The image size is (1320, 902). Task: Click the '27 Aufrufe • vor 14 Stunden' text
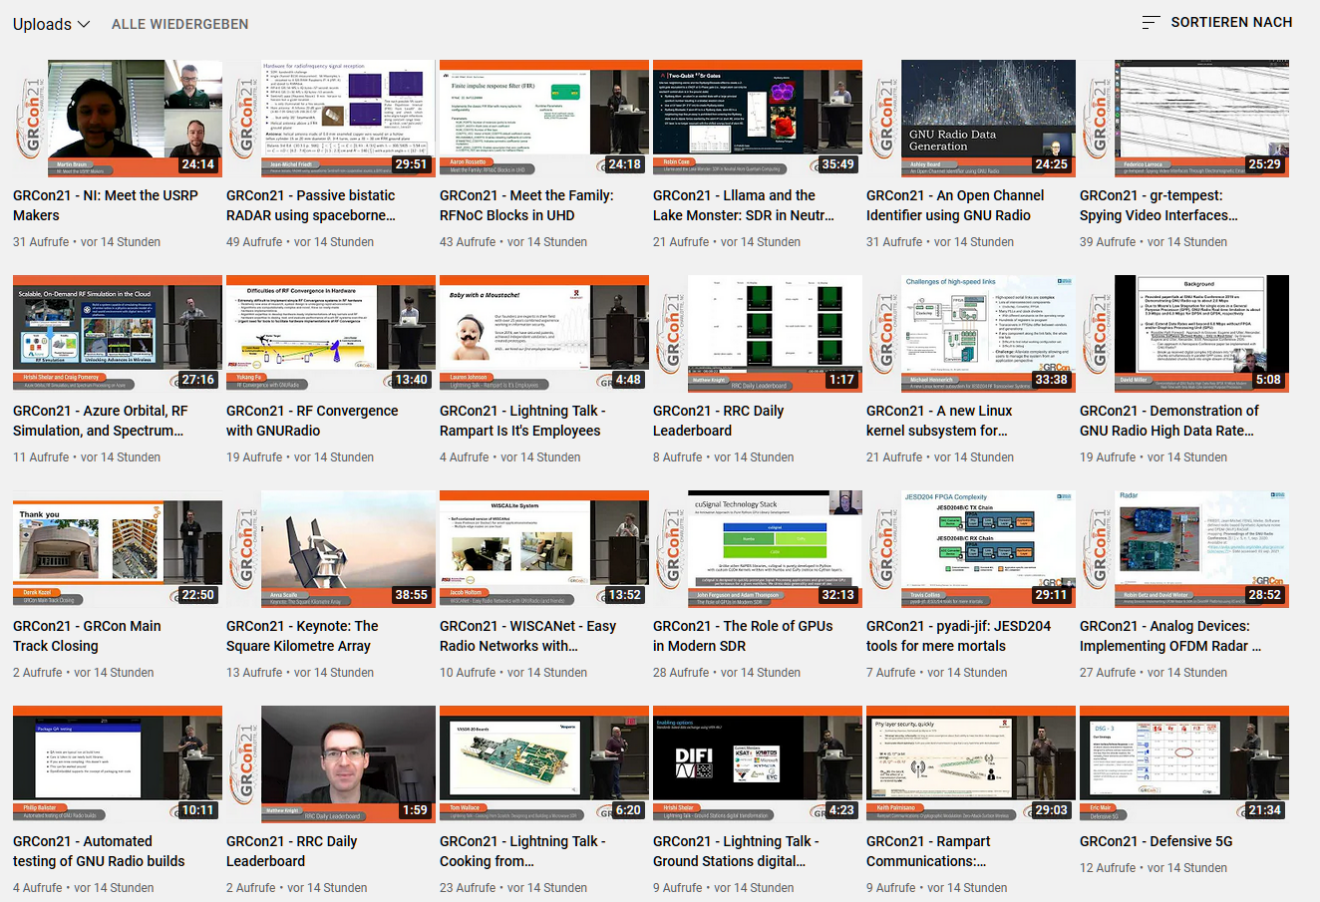click(1153, 673)
